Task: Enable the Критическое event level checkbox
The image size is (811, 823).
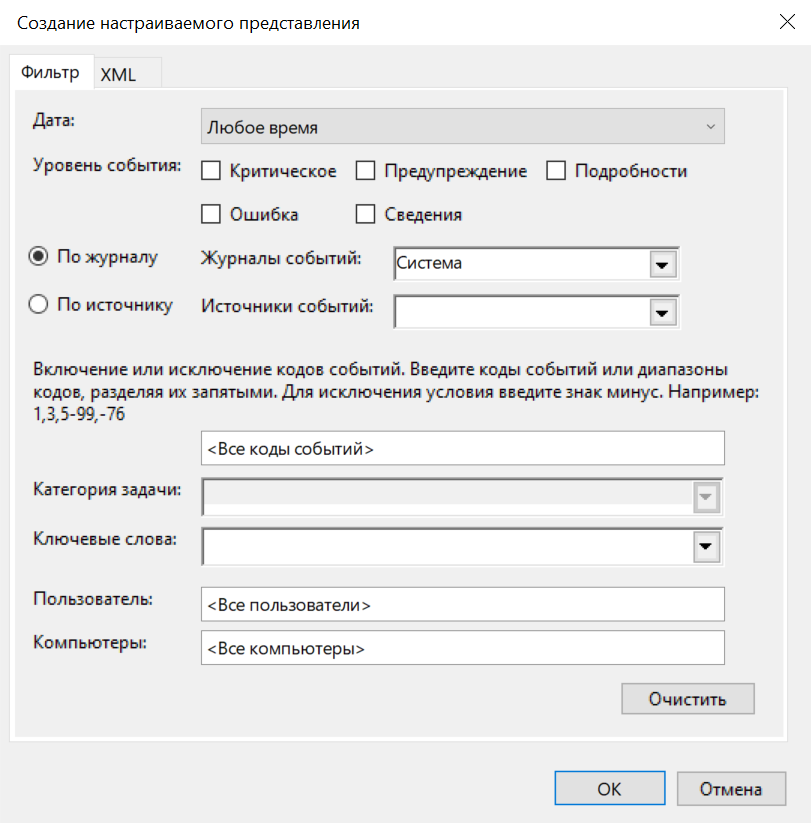Action: coord(211,171)
